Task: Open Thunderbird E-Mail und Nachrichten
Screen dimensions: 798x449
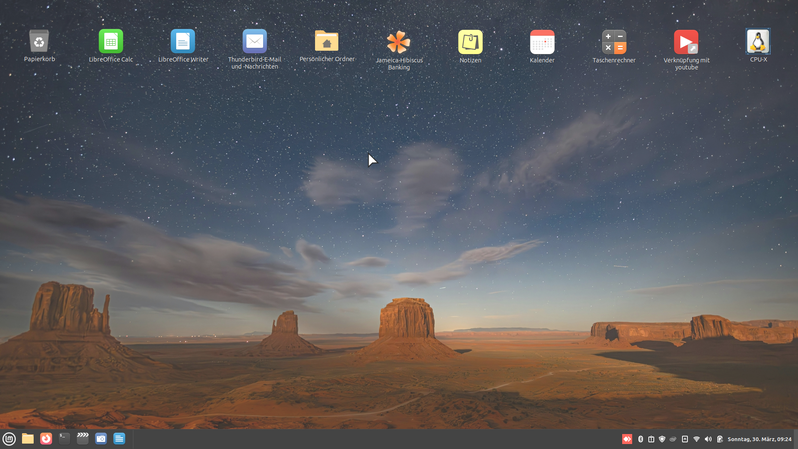Action: [254, 41]
